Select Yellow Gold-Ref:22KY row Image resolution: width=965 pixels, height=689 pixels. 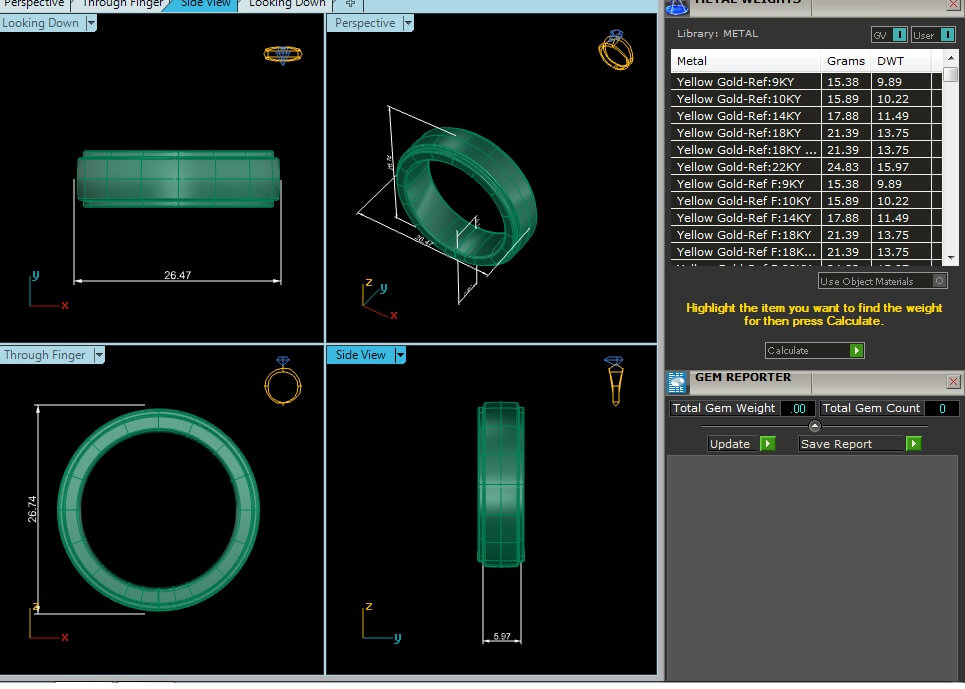745,167
